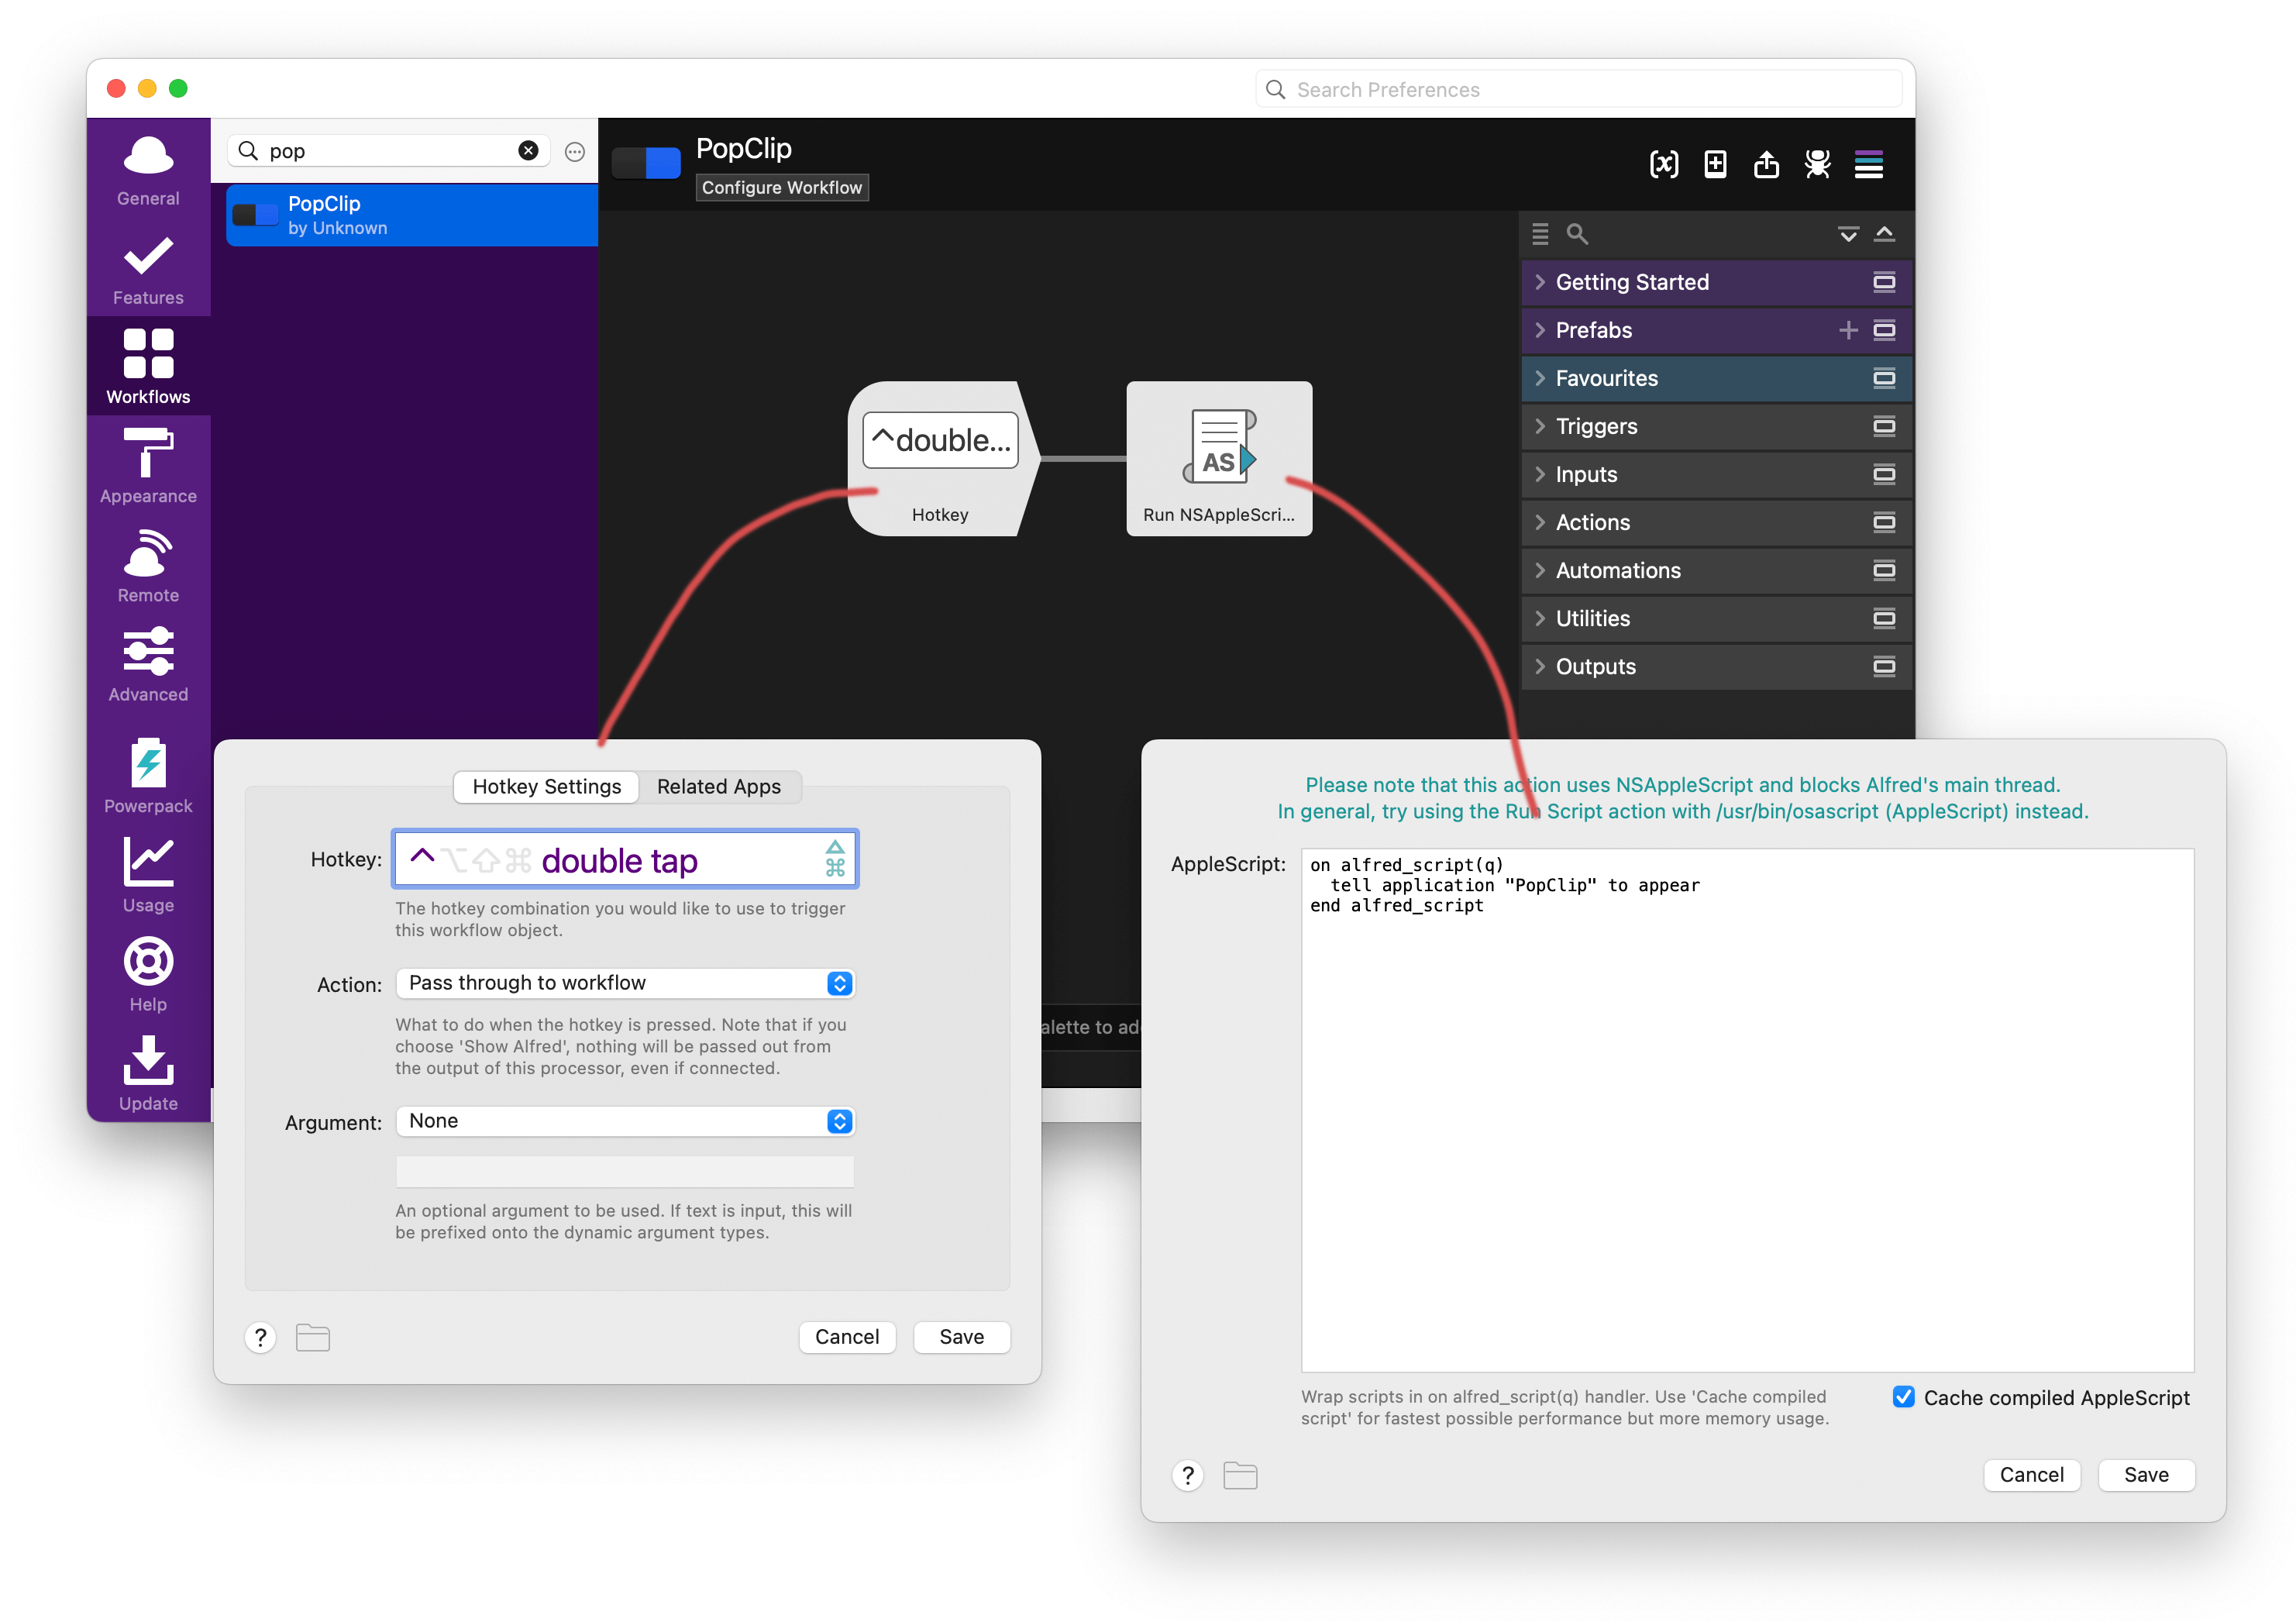Toggle Inputs section layout icon

[1884, 474]
